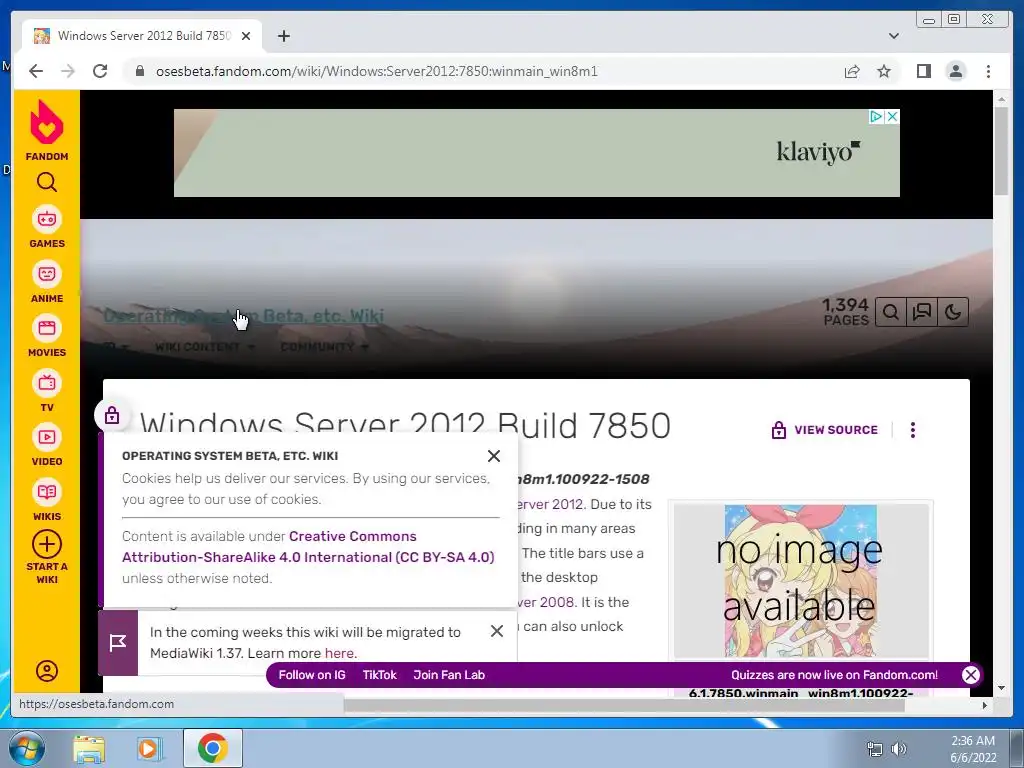Click horizontal scrollbar right arrow
The image size is (1024, 768).
[984, 705]
